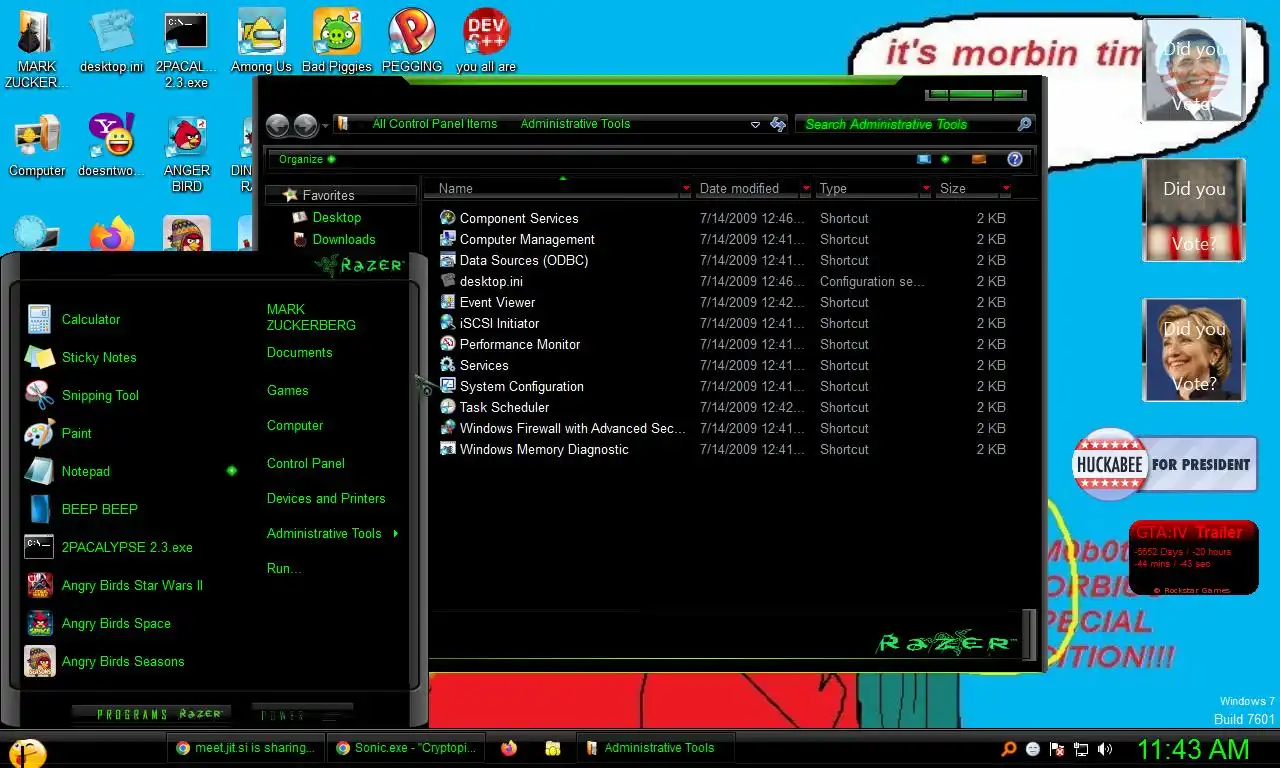Expand the Administrative Tools submenu arrow
Viewport: 1280px width, 768px height.
(396, 533)
